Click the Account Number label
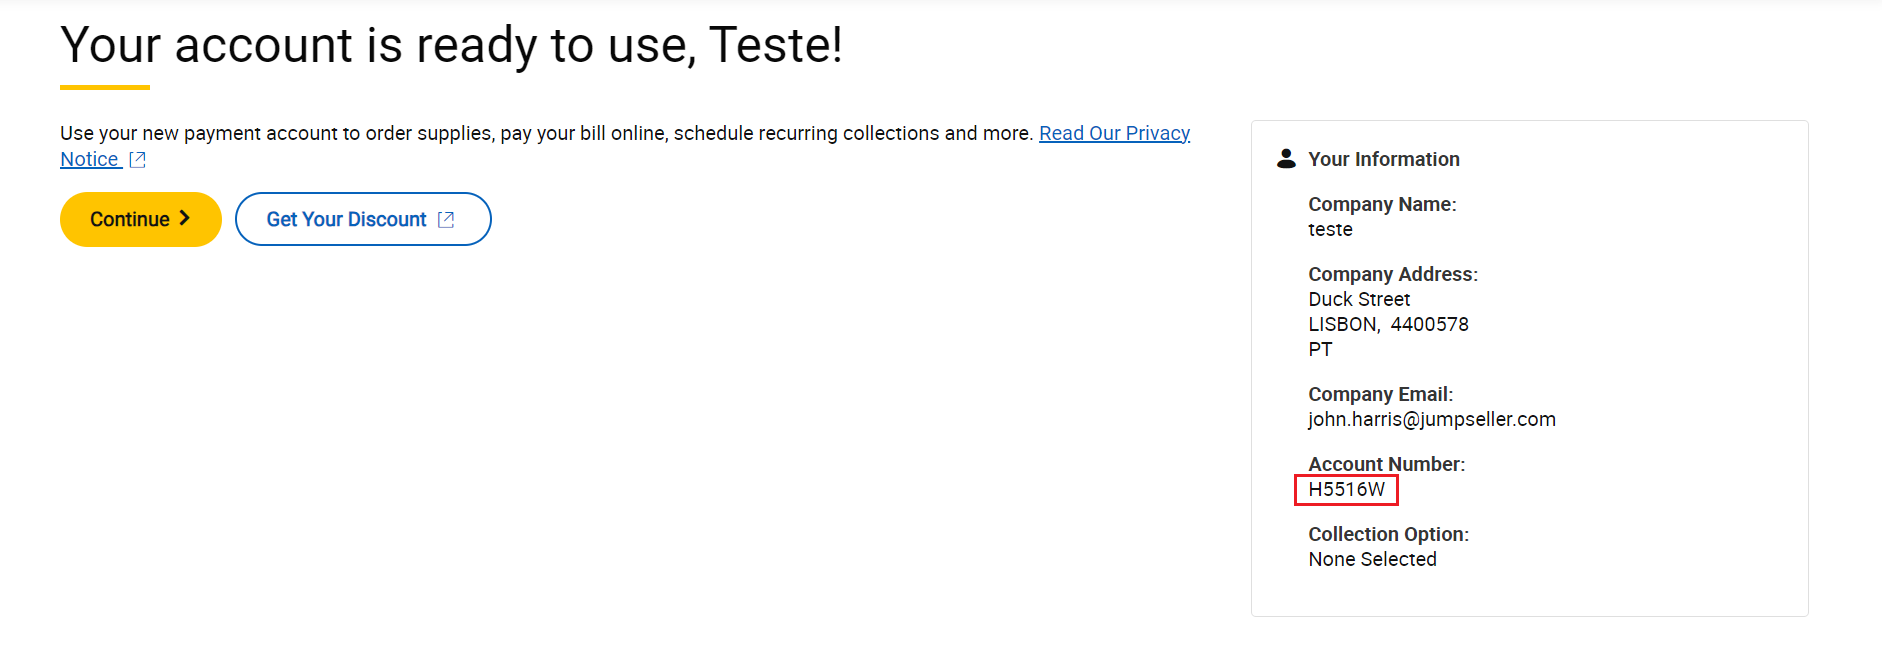The width and height of the screenshot is (1882, 652). tap(1386, 464)
